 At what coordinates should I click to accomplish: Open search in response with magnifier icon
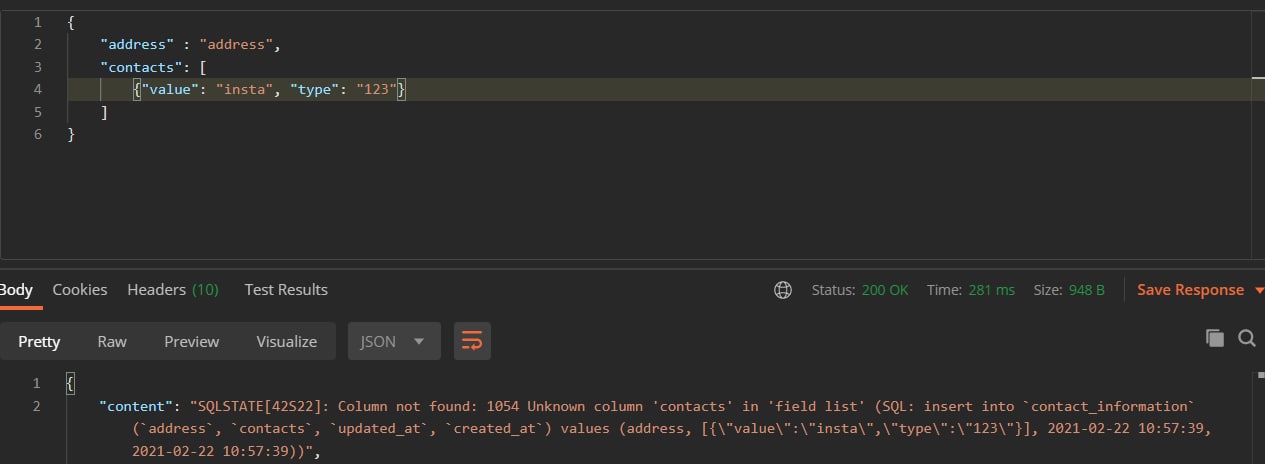click(1247, 338)
